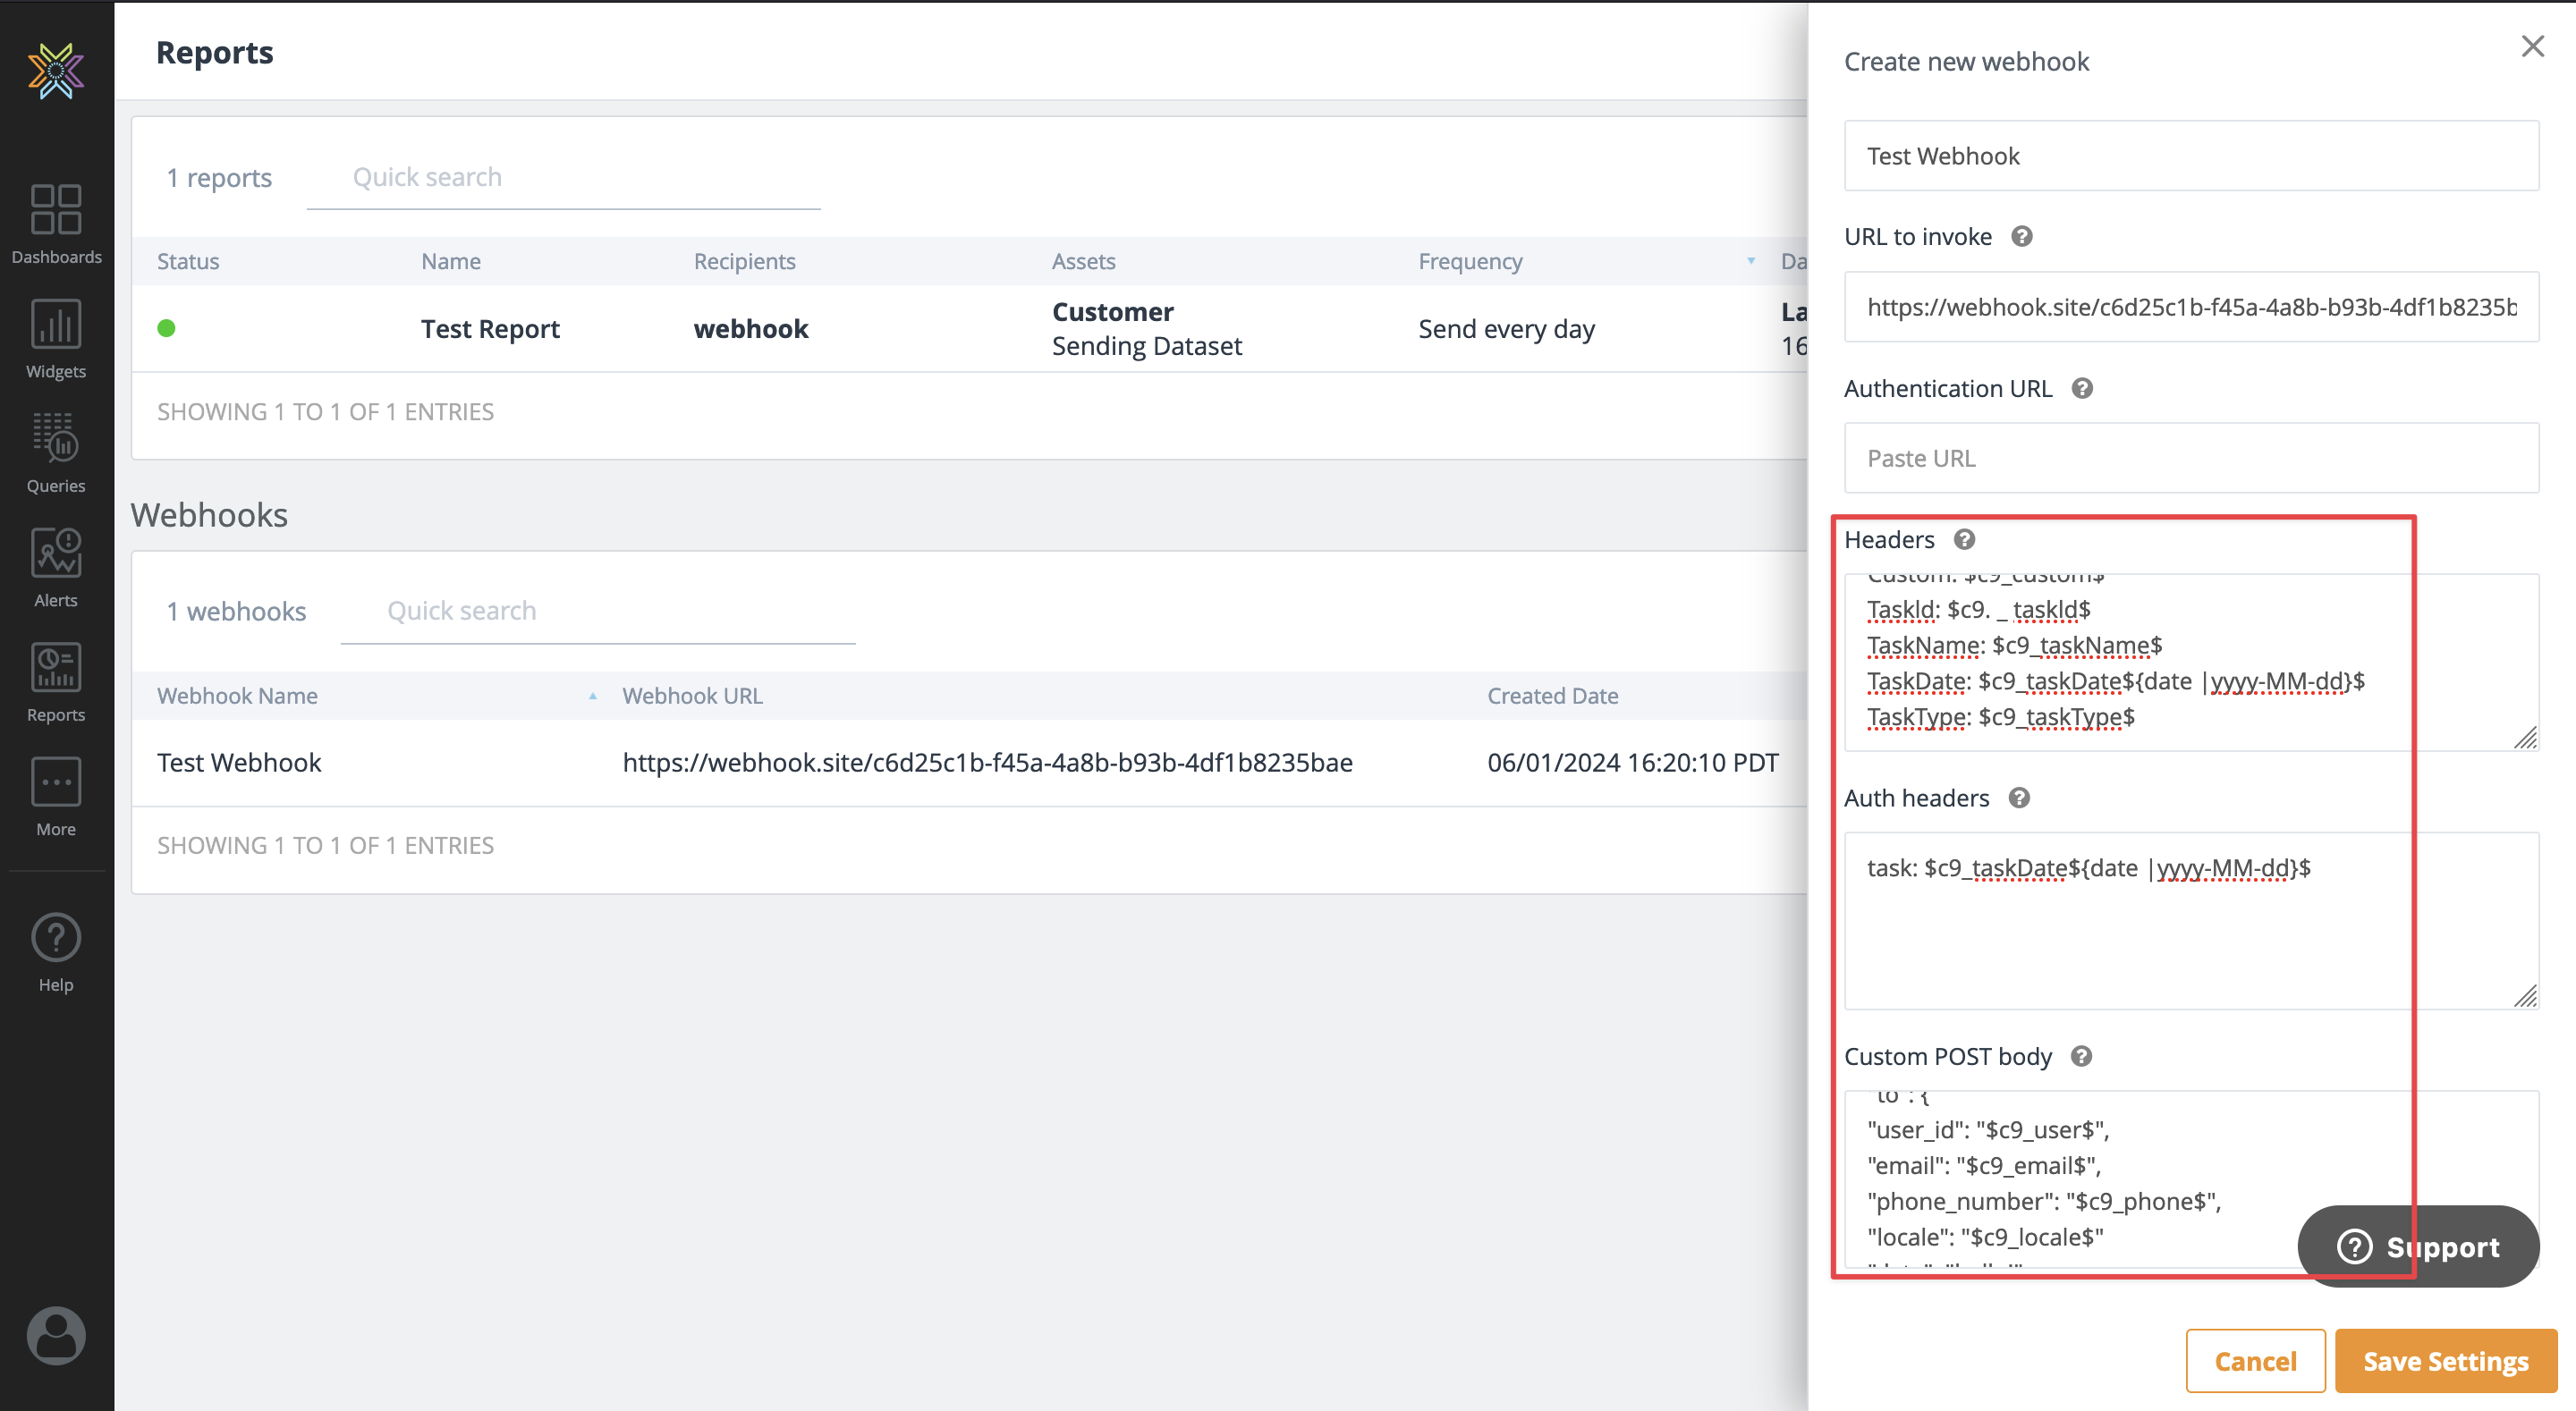Close the Create new webhook panel
Screen dimensions: 2576x1411
tap(2532, 47)
